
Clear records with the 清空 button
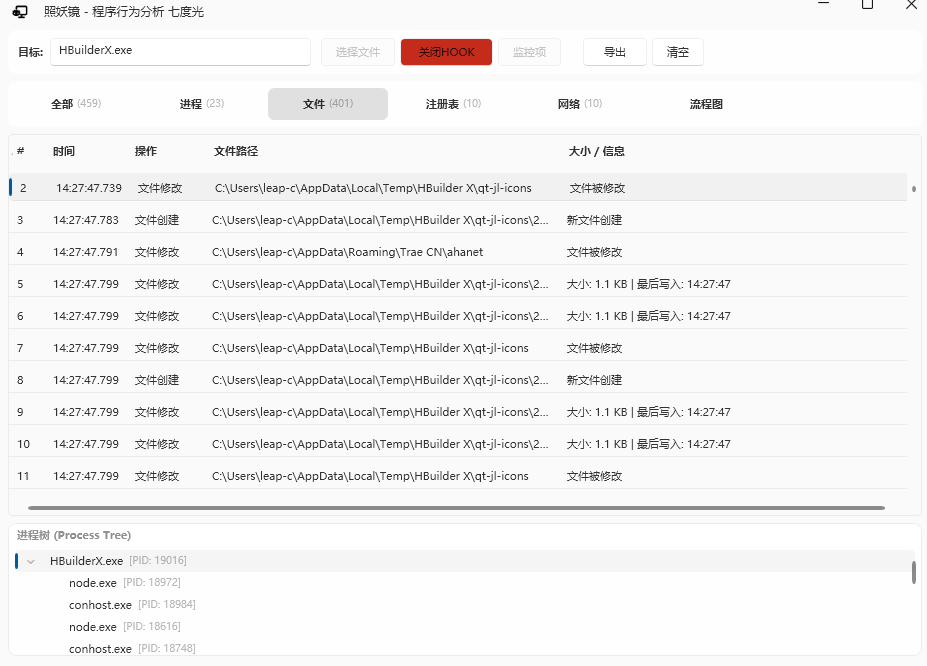678,52
